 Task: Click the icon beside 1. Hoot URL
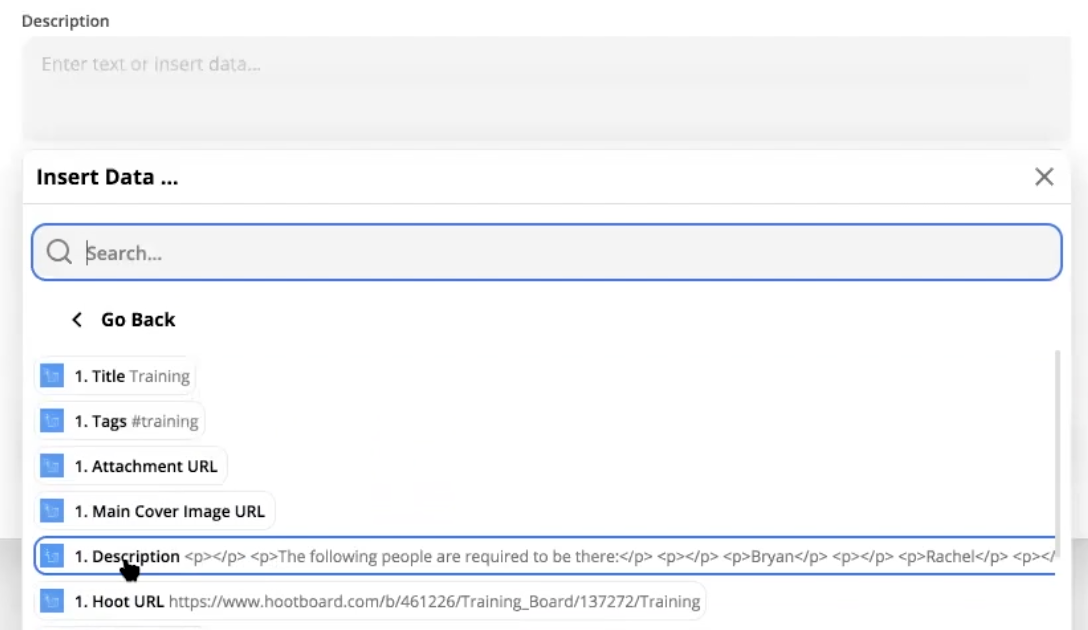52,601
